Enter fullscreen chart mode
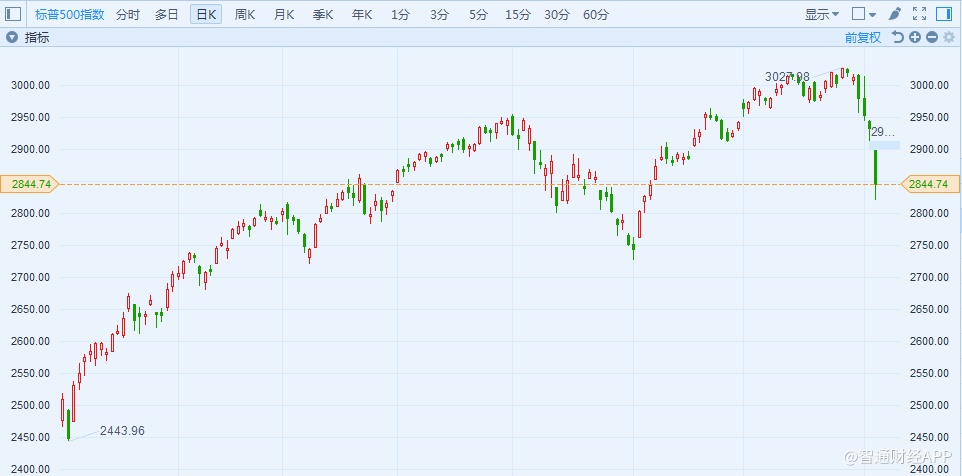Screen dimensions: 962x476 (919, 14)
